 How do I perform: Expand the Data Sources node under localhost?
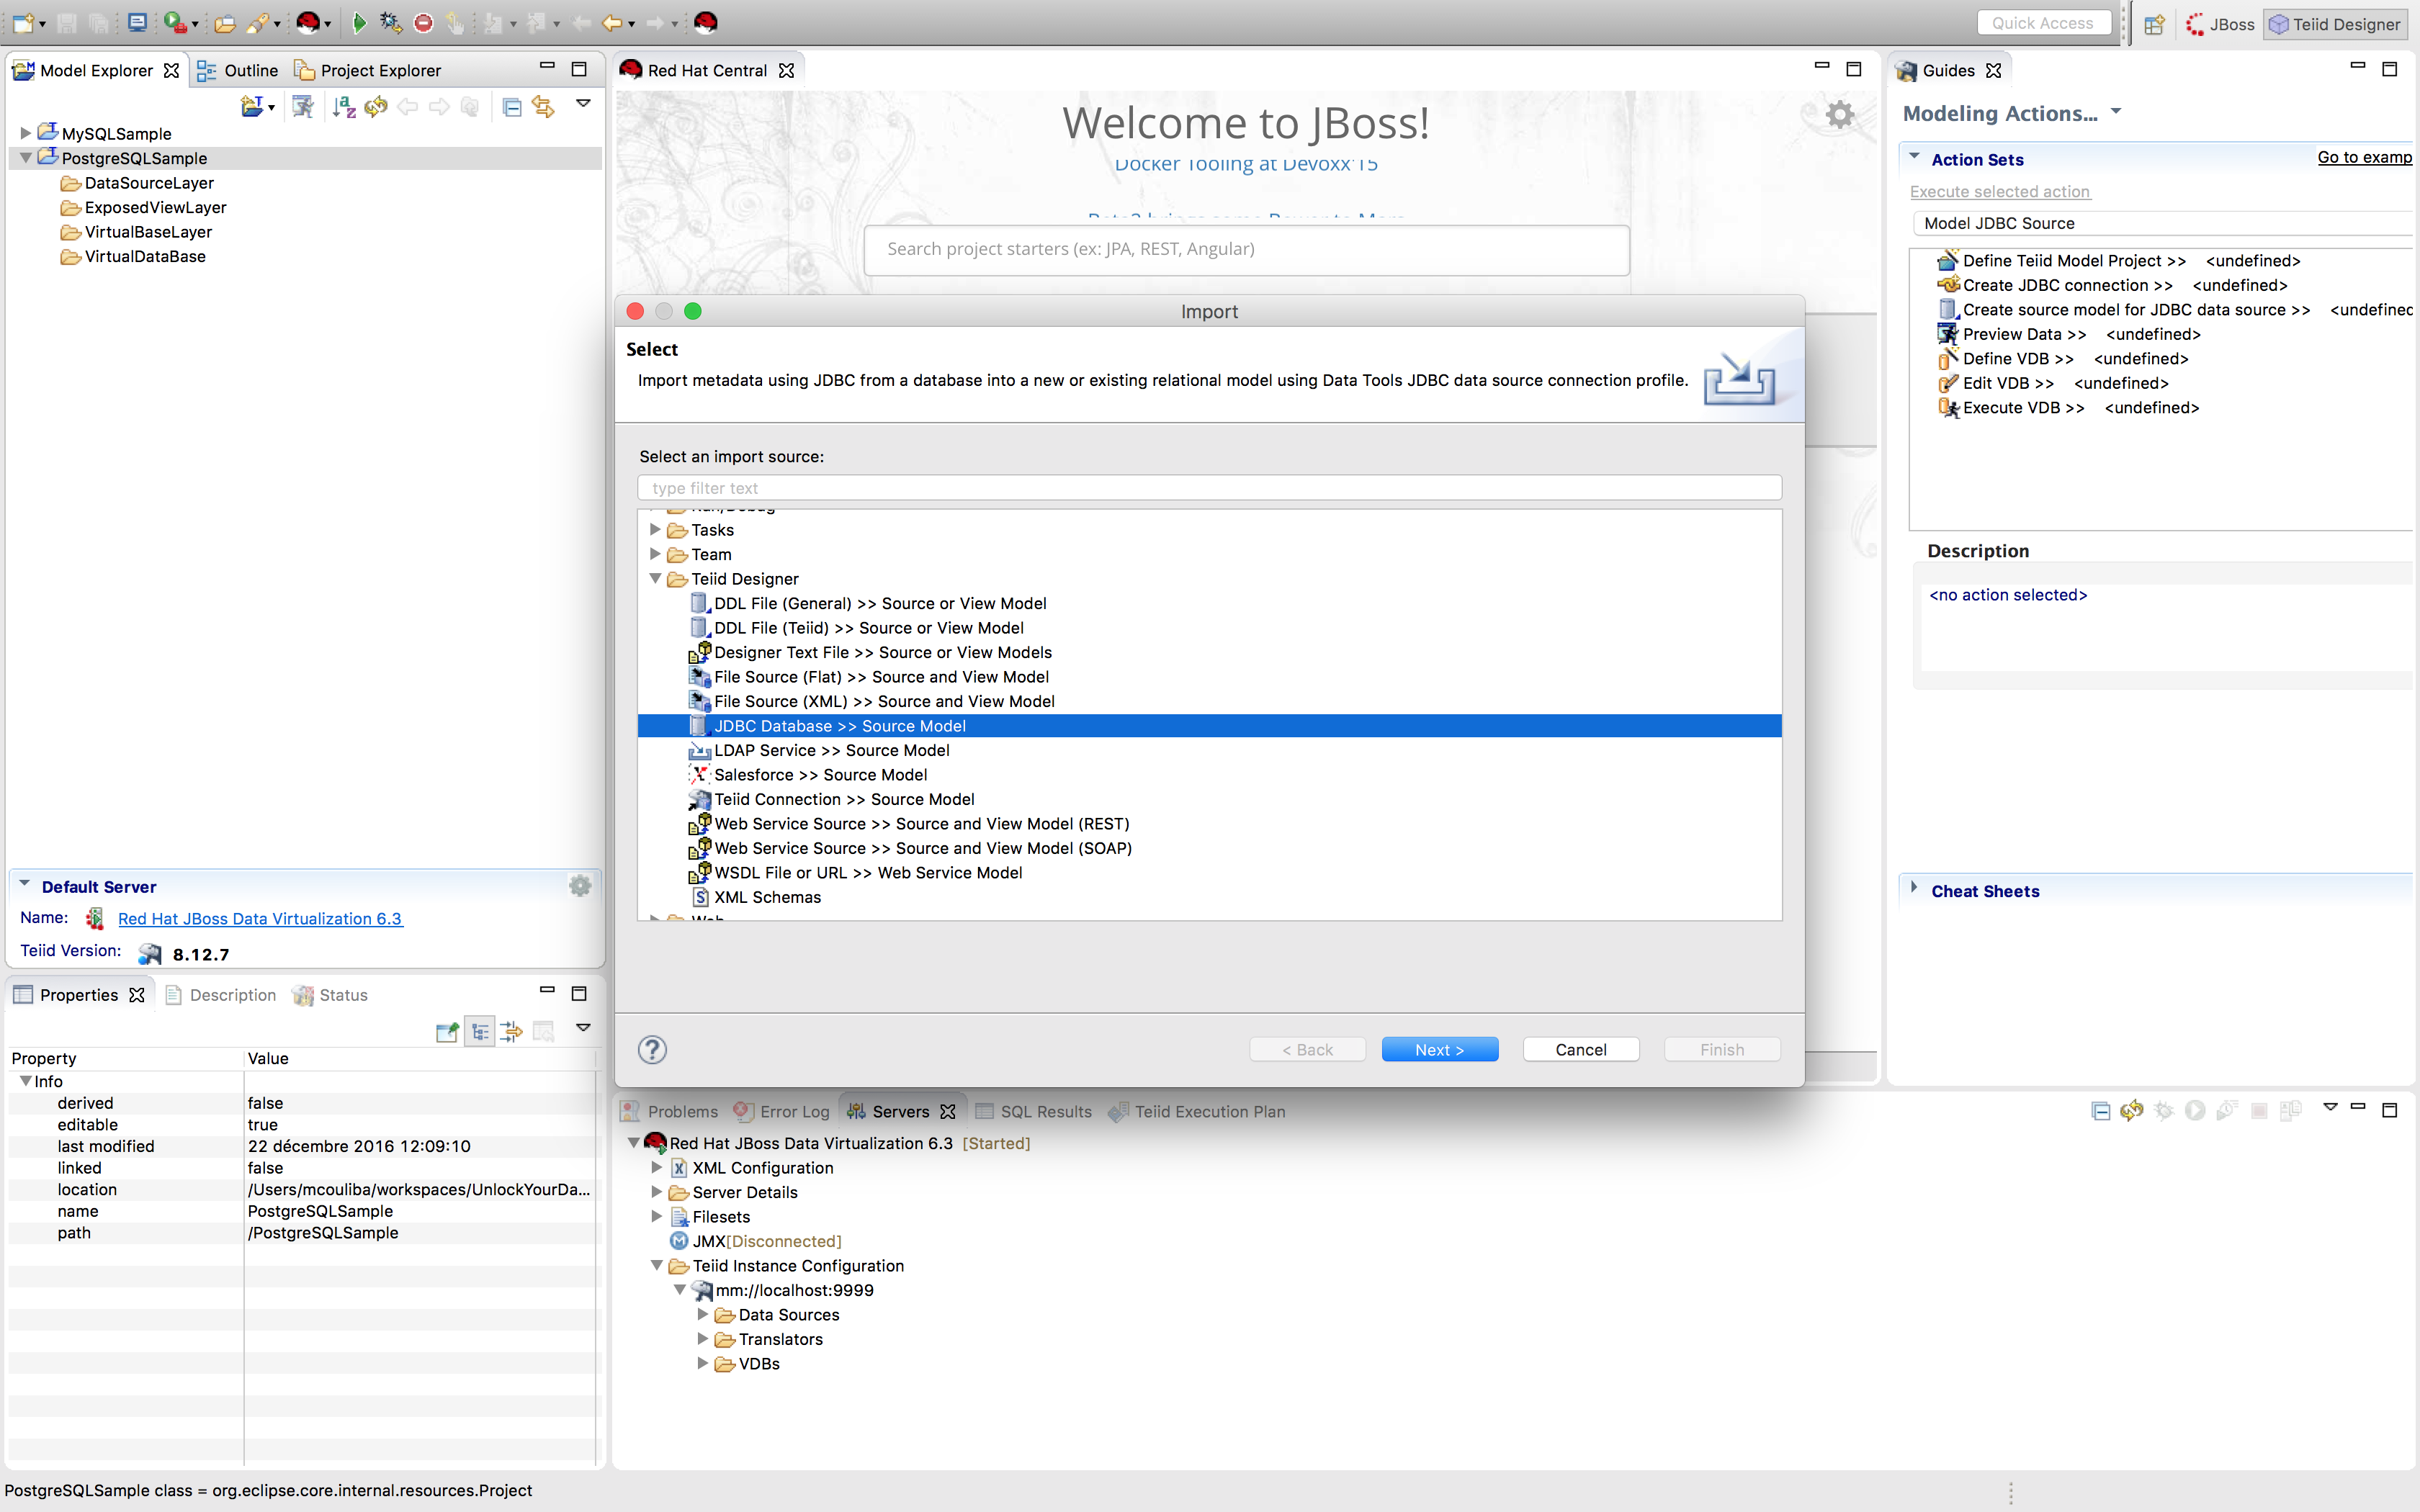click(x=704, y=1314)
